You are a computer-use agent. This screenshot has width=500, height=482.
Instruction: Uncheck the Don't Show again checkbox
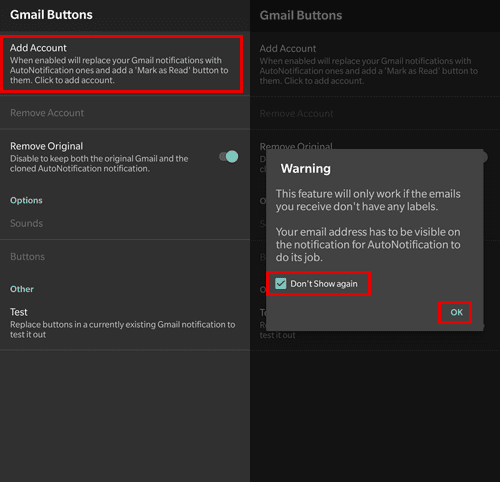coord(281,284)
